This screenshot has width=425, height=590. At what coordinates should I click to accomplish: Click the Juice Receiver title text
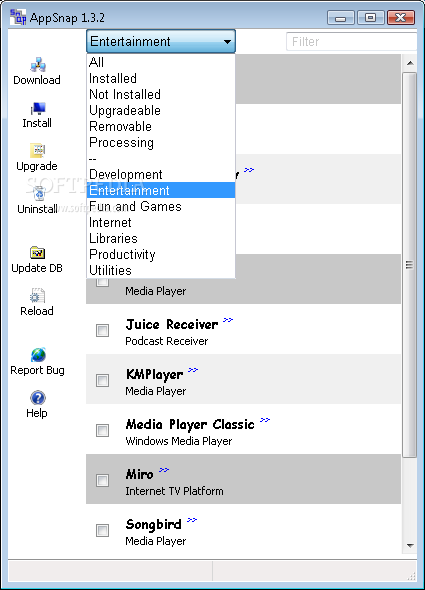172,324
